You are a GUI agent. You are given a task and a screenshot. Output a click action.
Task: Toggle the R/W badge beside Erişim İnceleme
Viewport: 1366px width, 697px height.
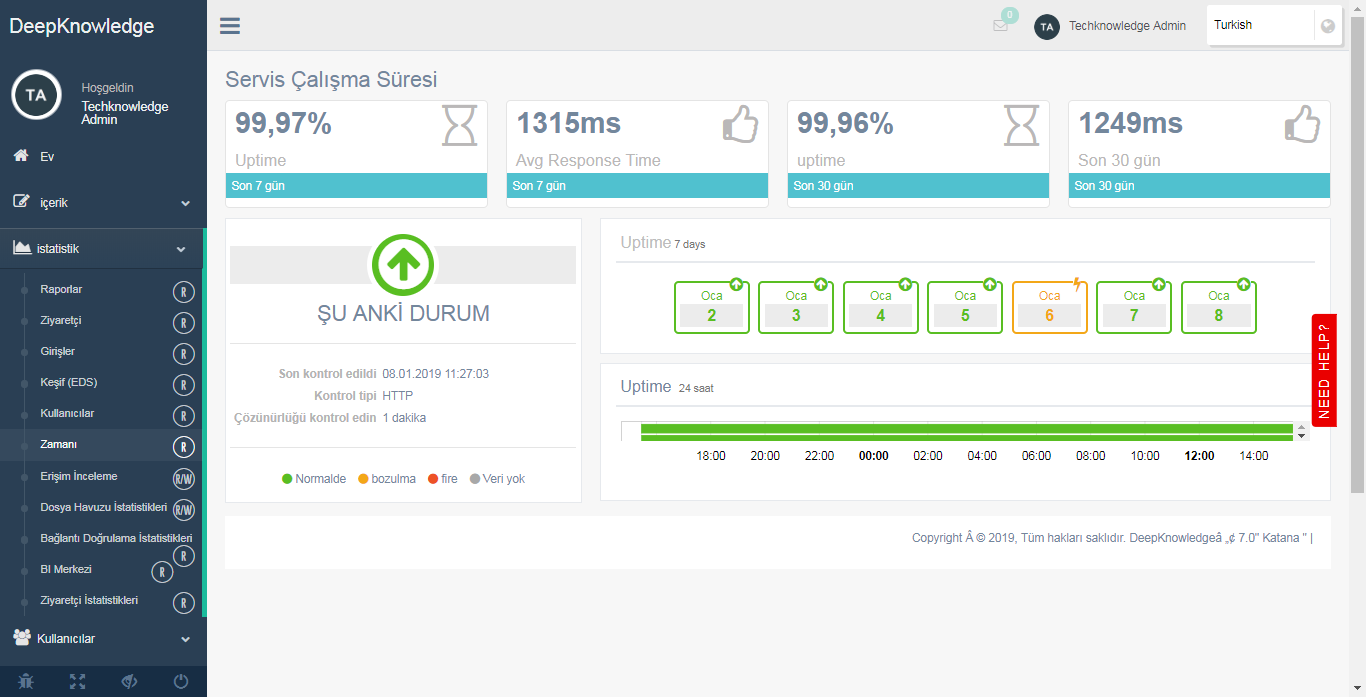(x=184, y=478)
